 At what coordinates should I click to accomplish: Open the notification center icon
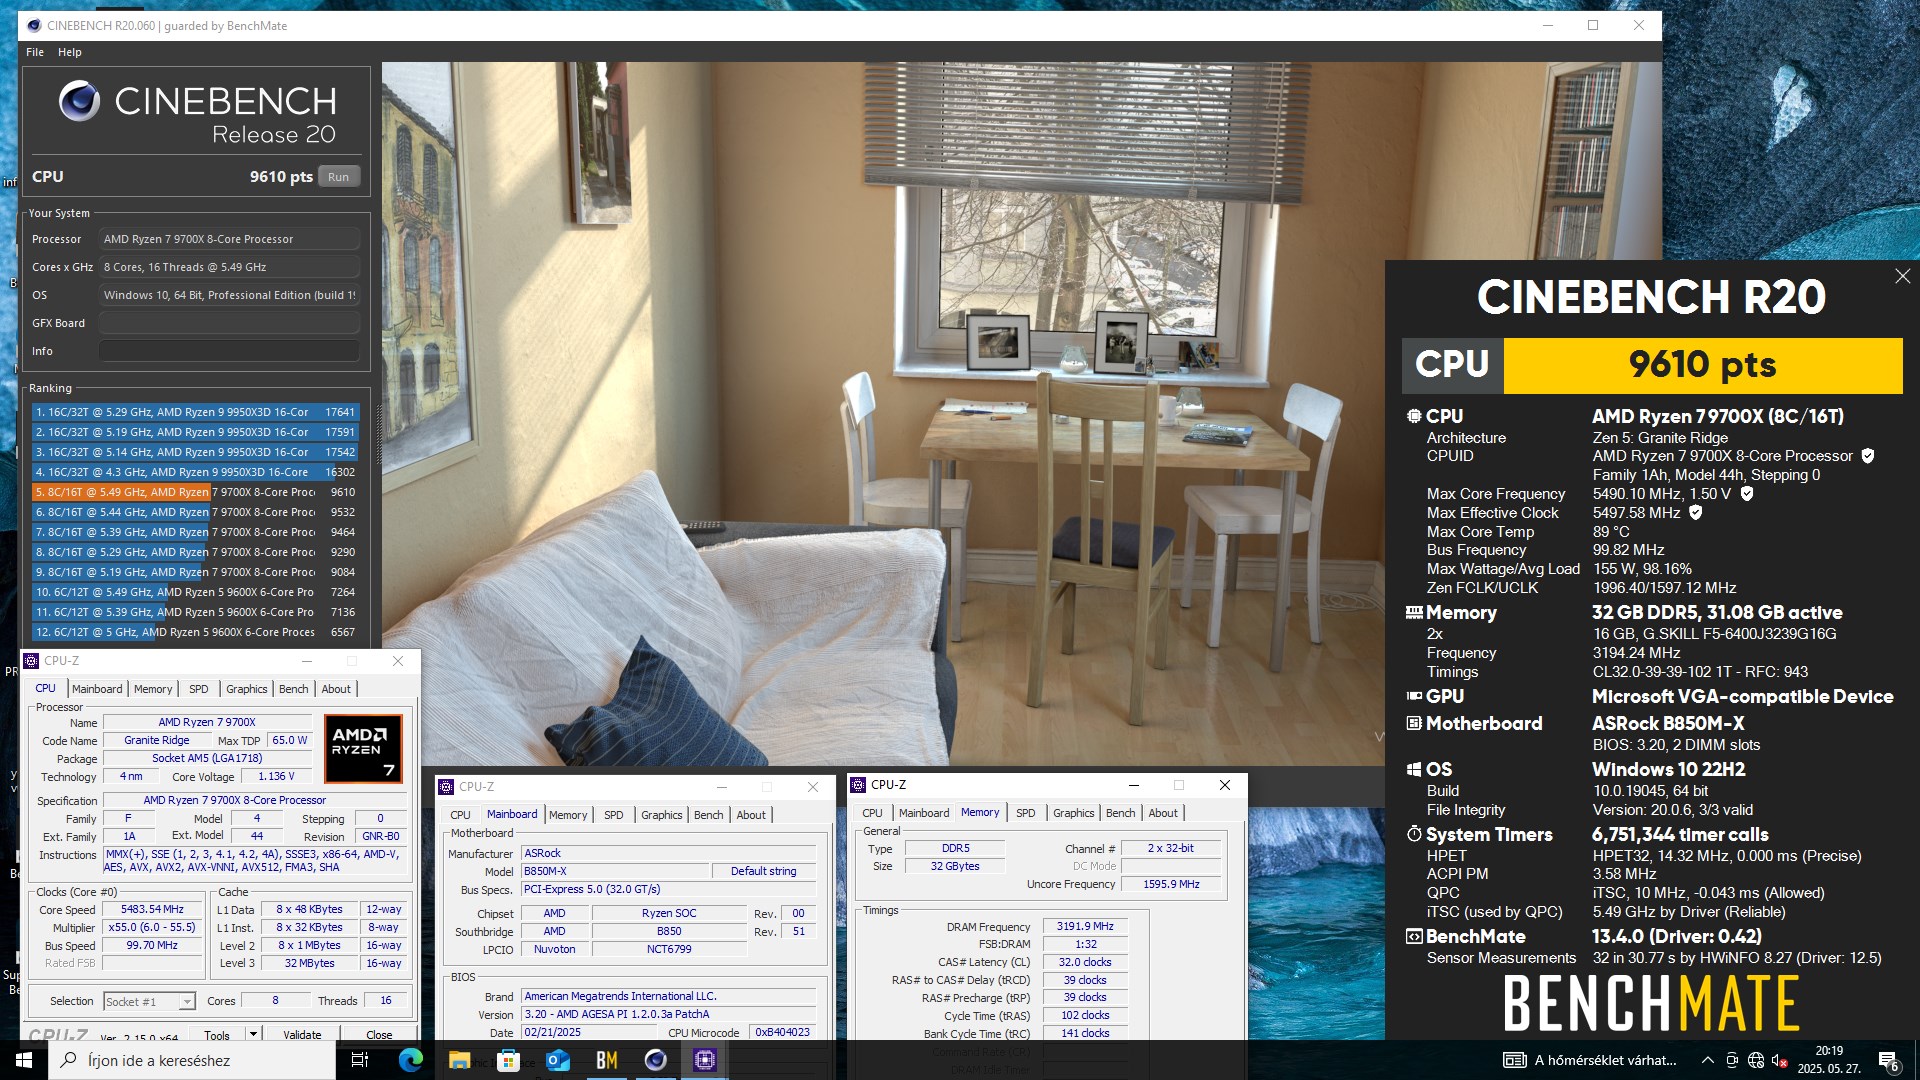point(1888,1060)
